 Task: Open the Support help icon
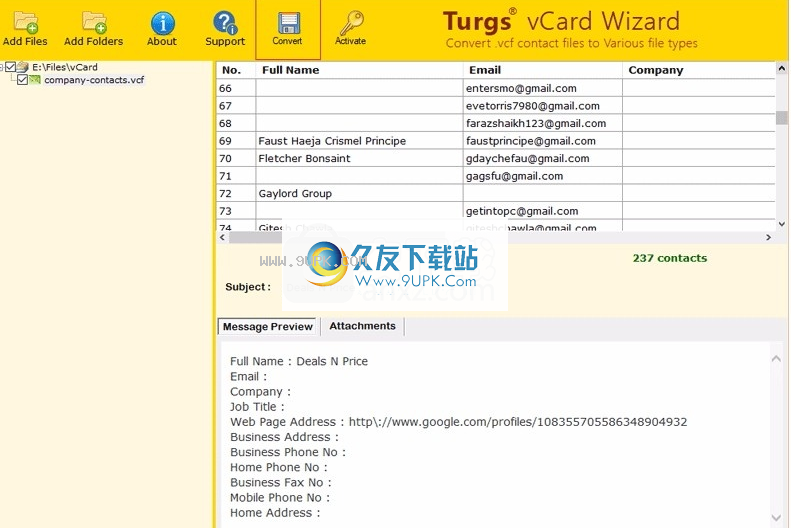click(225, 29)
